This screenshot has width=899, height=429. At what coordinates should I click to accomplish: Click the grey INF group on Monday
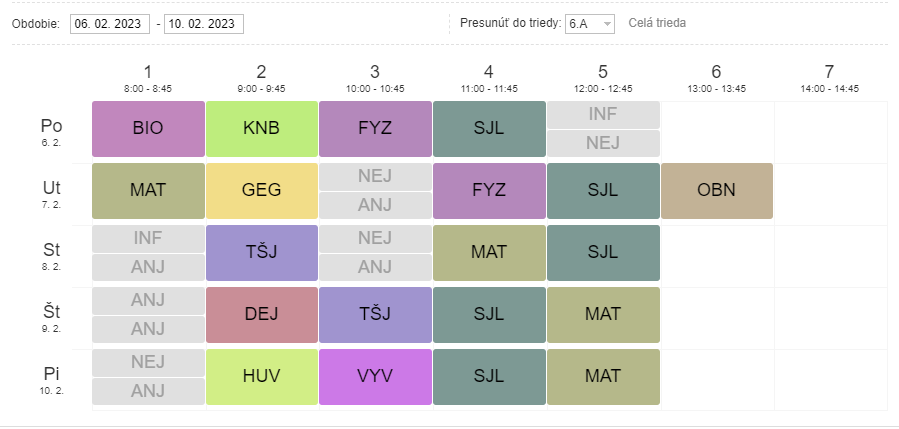(x=603, y=115)
